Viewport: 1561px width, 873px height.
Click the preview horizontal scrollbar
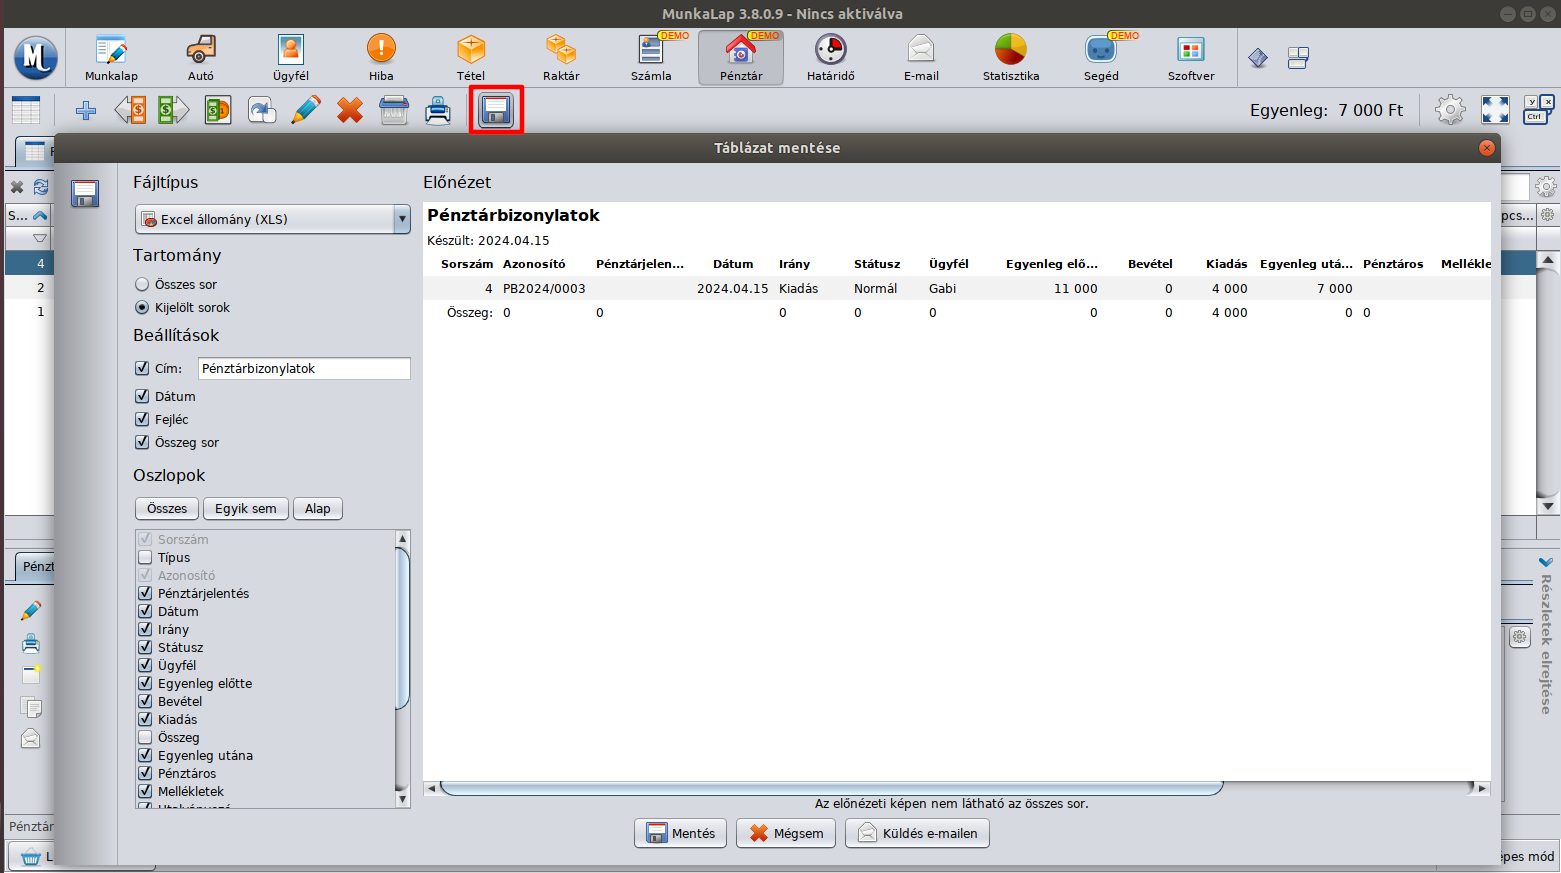coord(830,789)
